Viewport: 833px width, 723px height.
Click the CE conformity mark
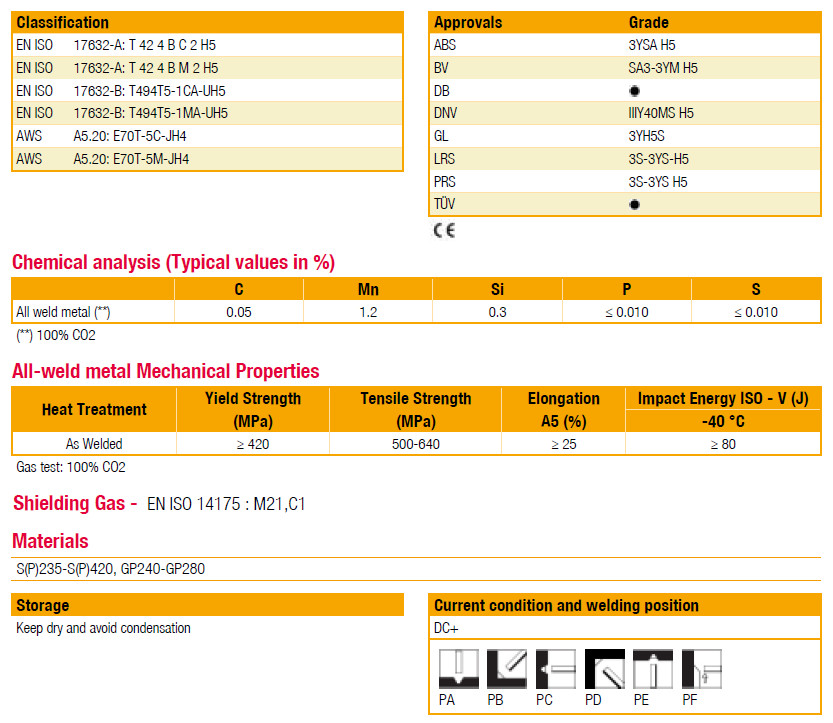pyautogui.click(x=443, y=232)
